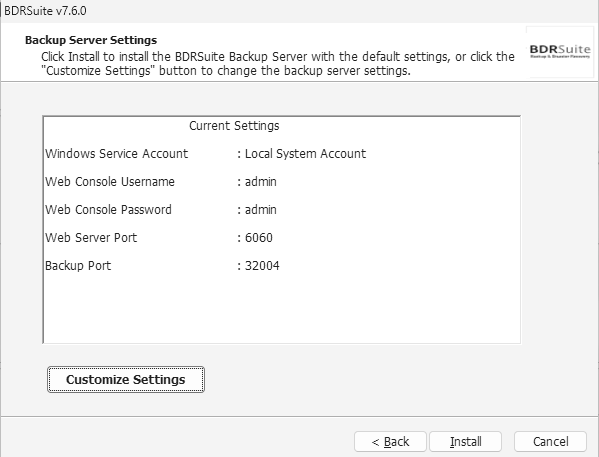Image resolution: width=599 pixels, height=457 pixels.
Task: Select the Web Console Password label
Action: coord(108,209)
